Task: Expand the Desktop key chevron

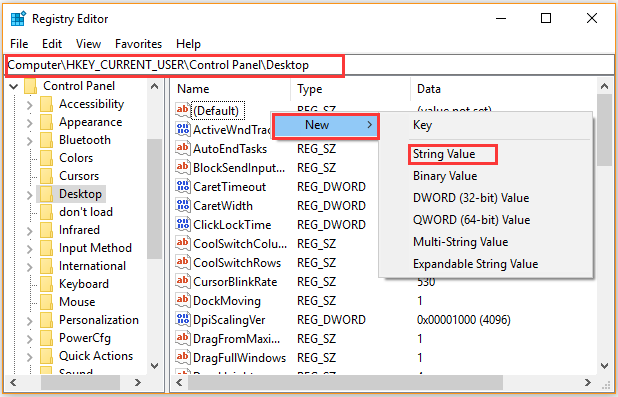Action: pyautogui.click(x=30, y=195)
